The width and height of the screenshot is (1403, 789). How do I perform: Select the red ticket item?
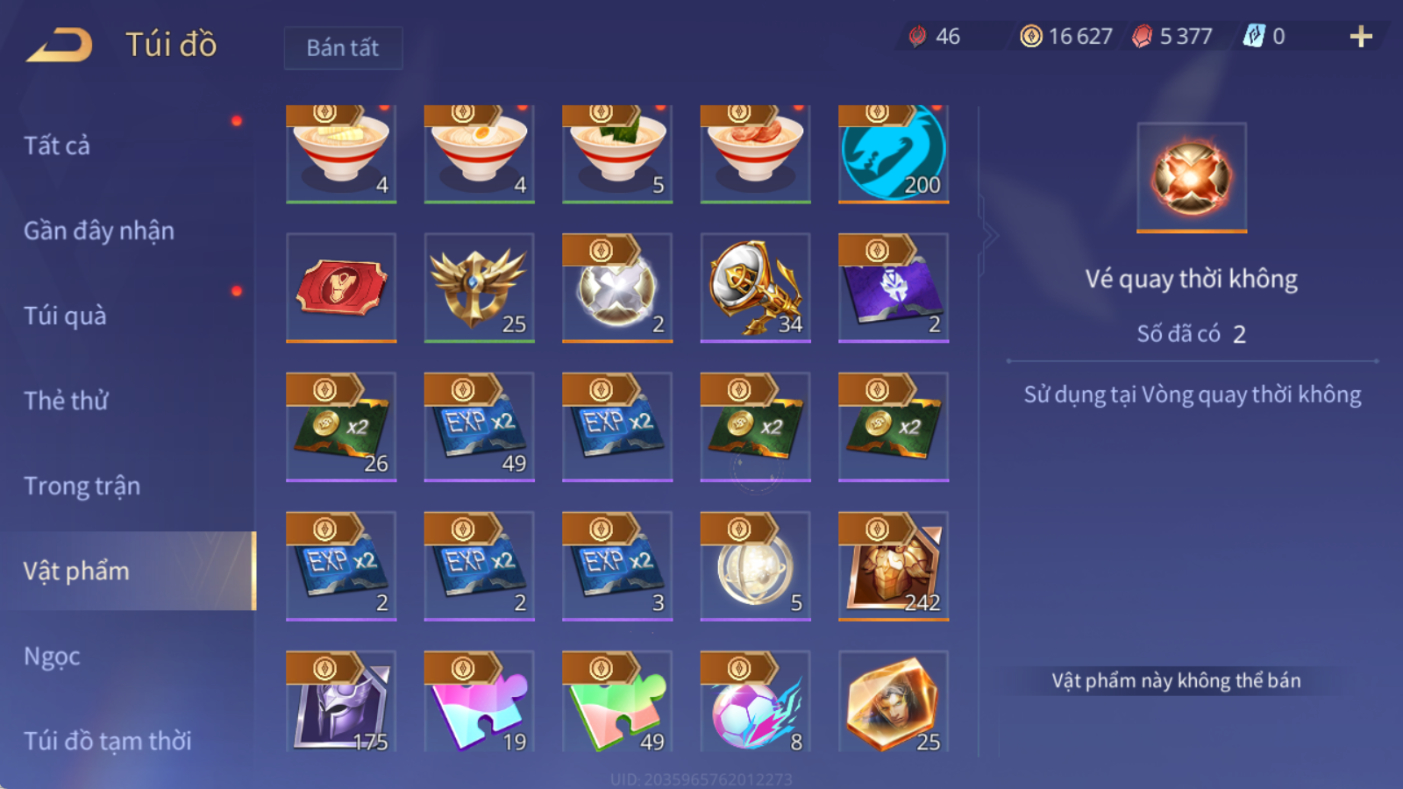point(341,288)
